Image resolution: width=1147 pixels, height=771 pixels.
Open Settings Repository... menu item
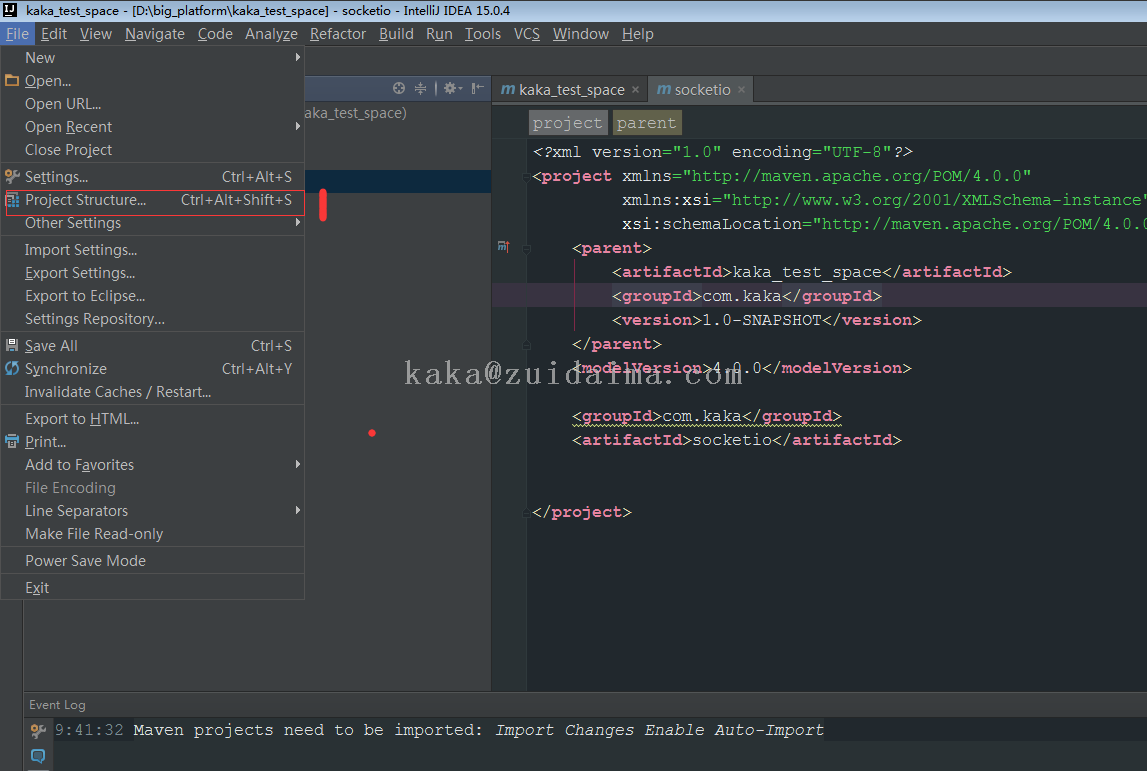[152, 318]
